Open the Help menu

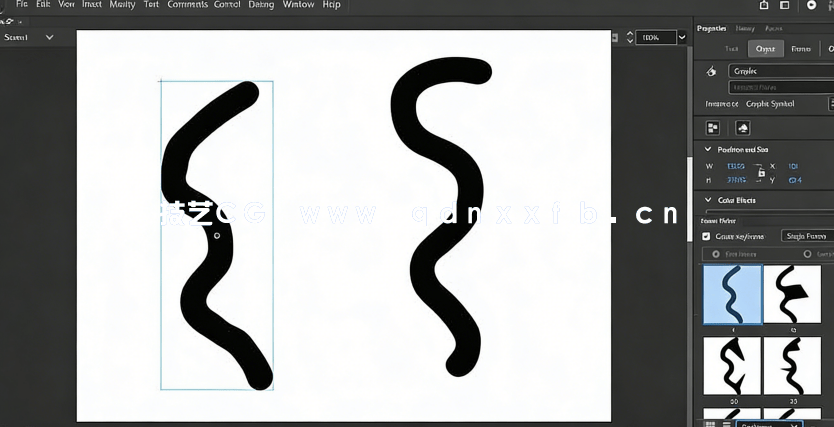coord(331,4)
